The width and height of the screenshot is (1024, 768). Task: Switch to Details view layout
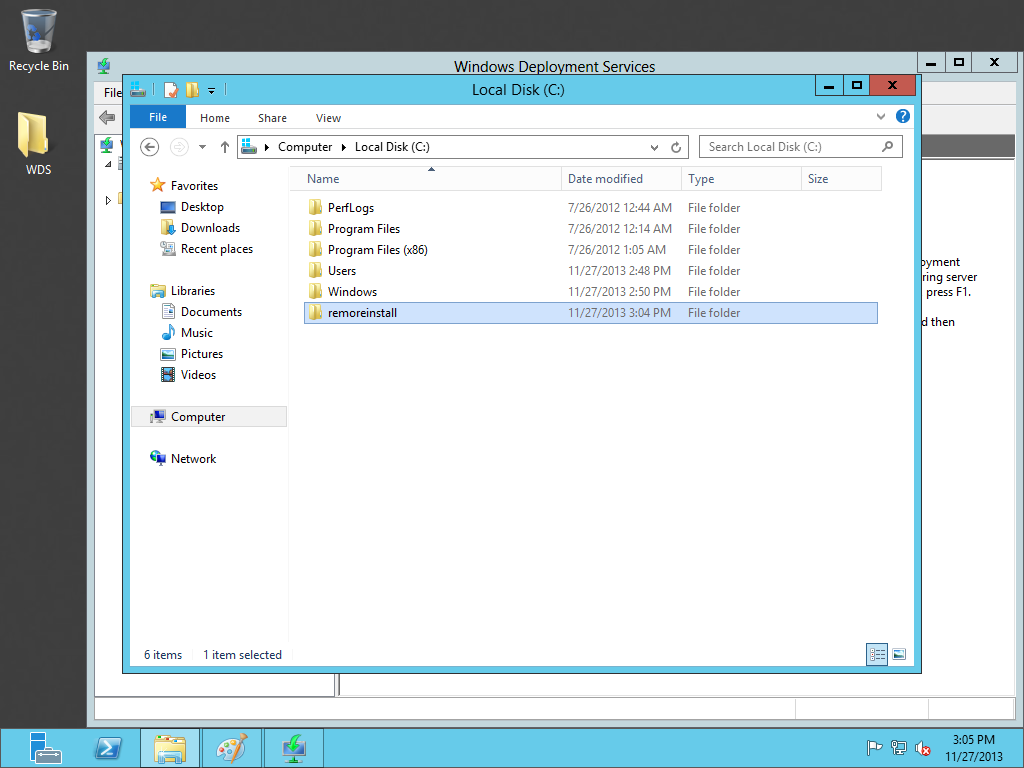(x=877, y=655)
